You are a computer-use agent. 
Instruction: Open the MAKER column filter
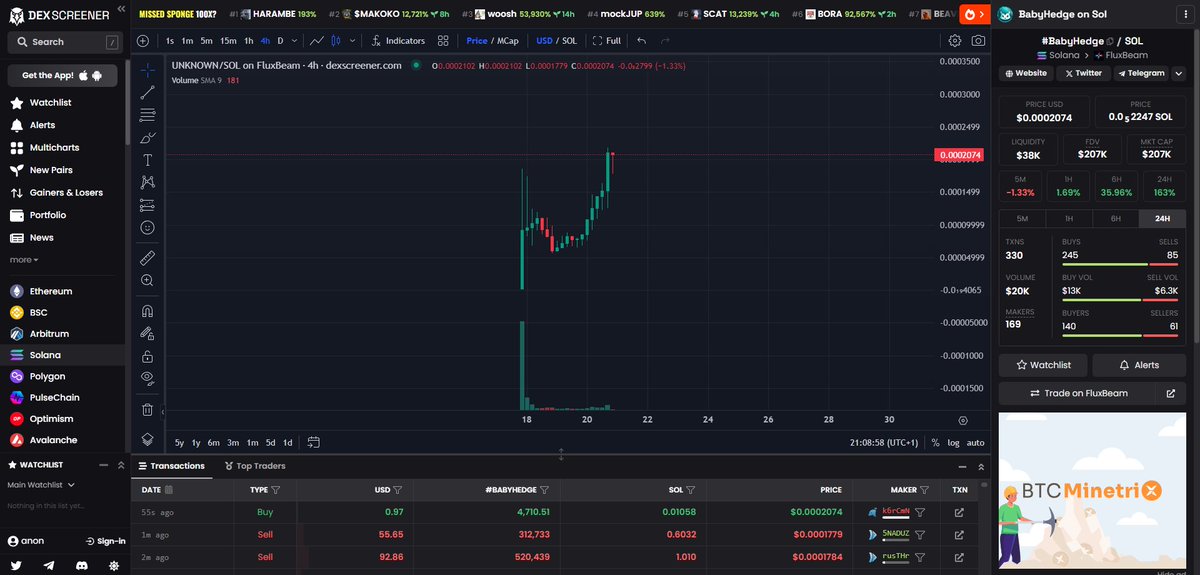click(925, 490)
